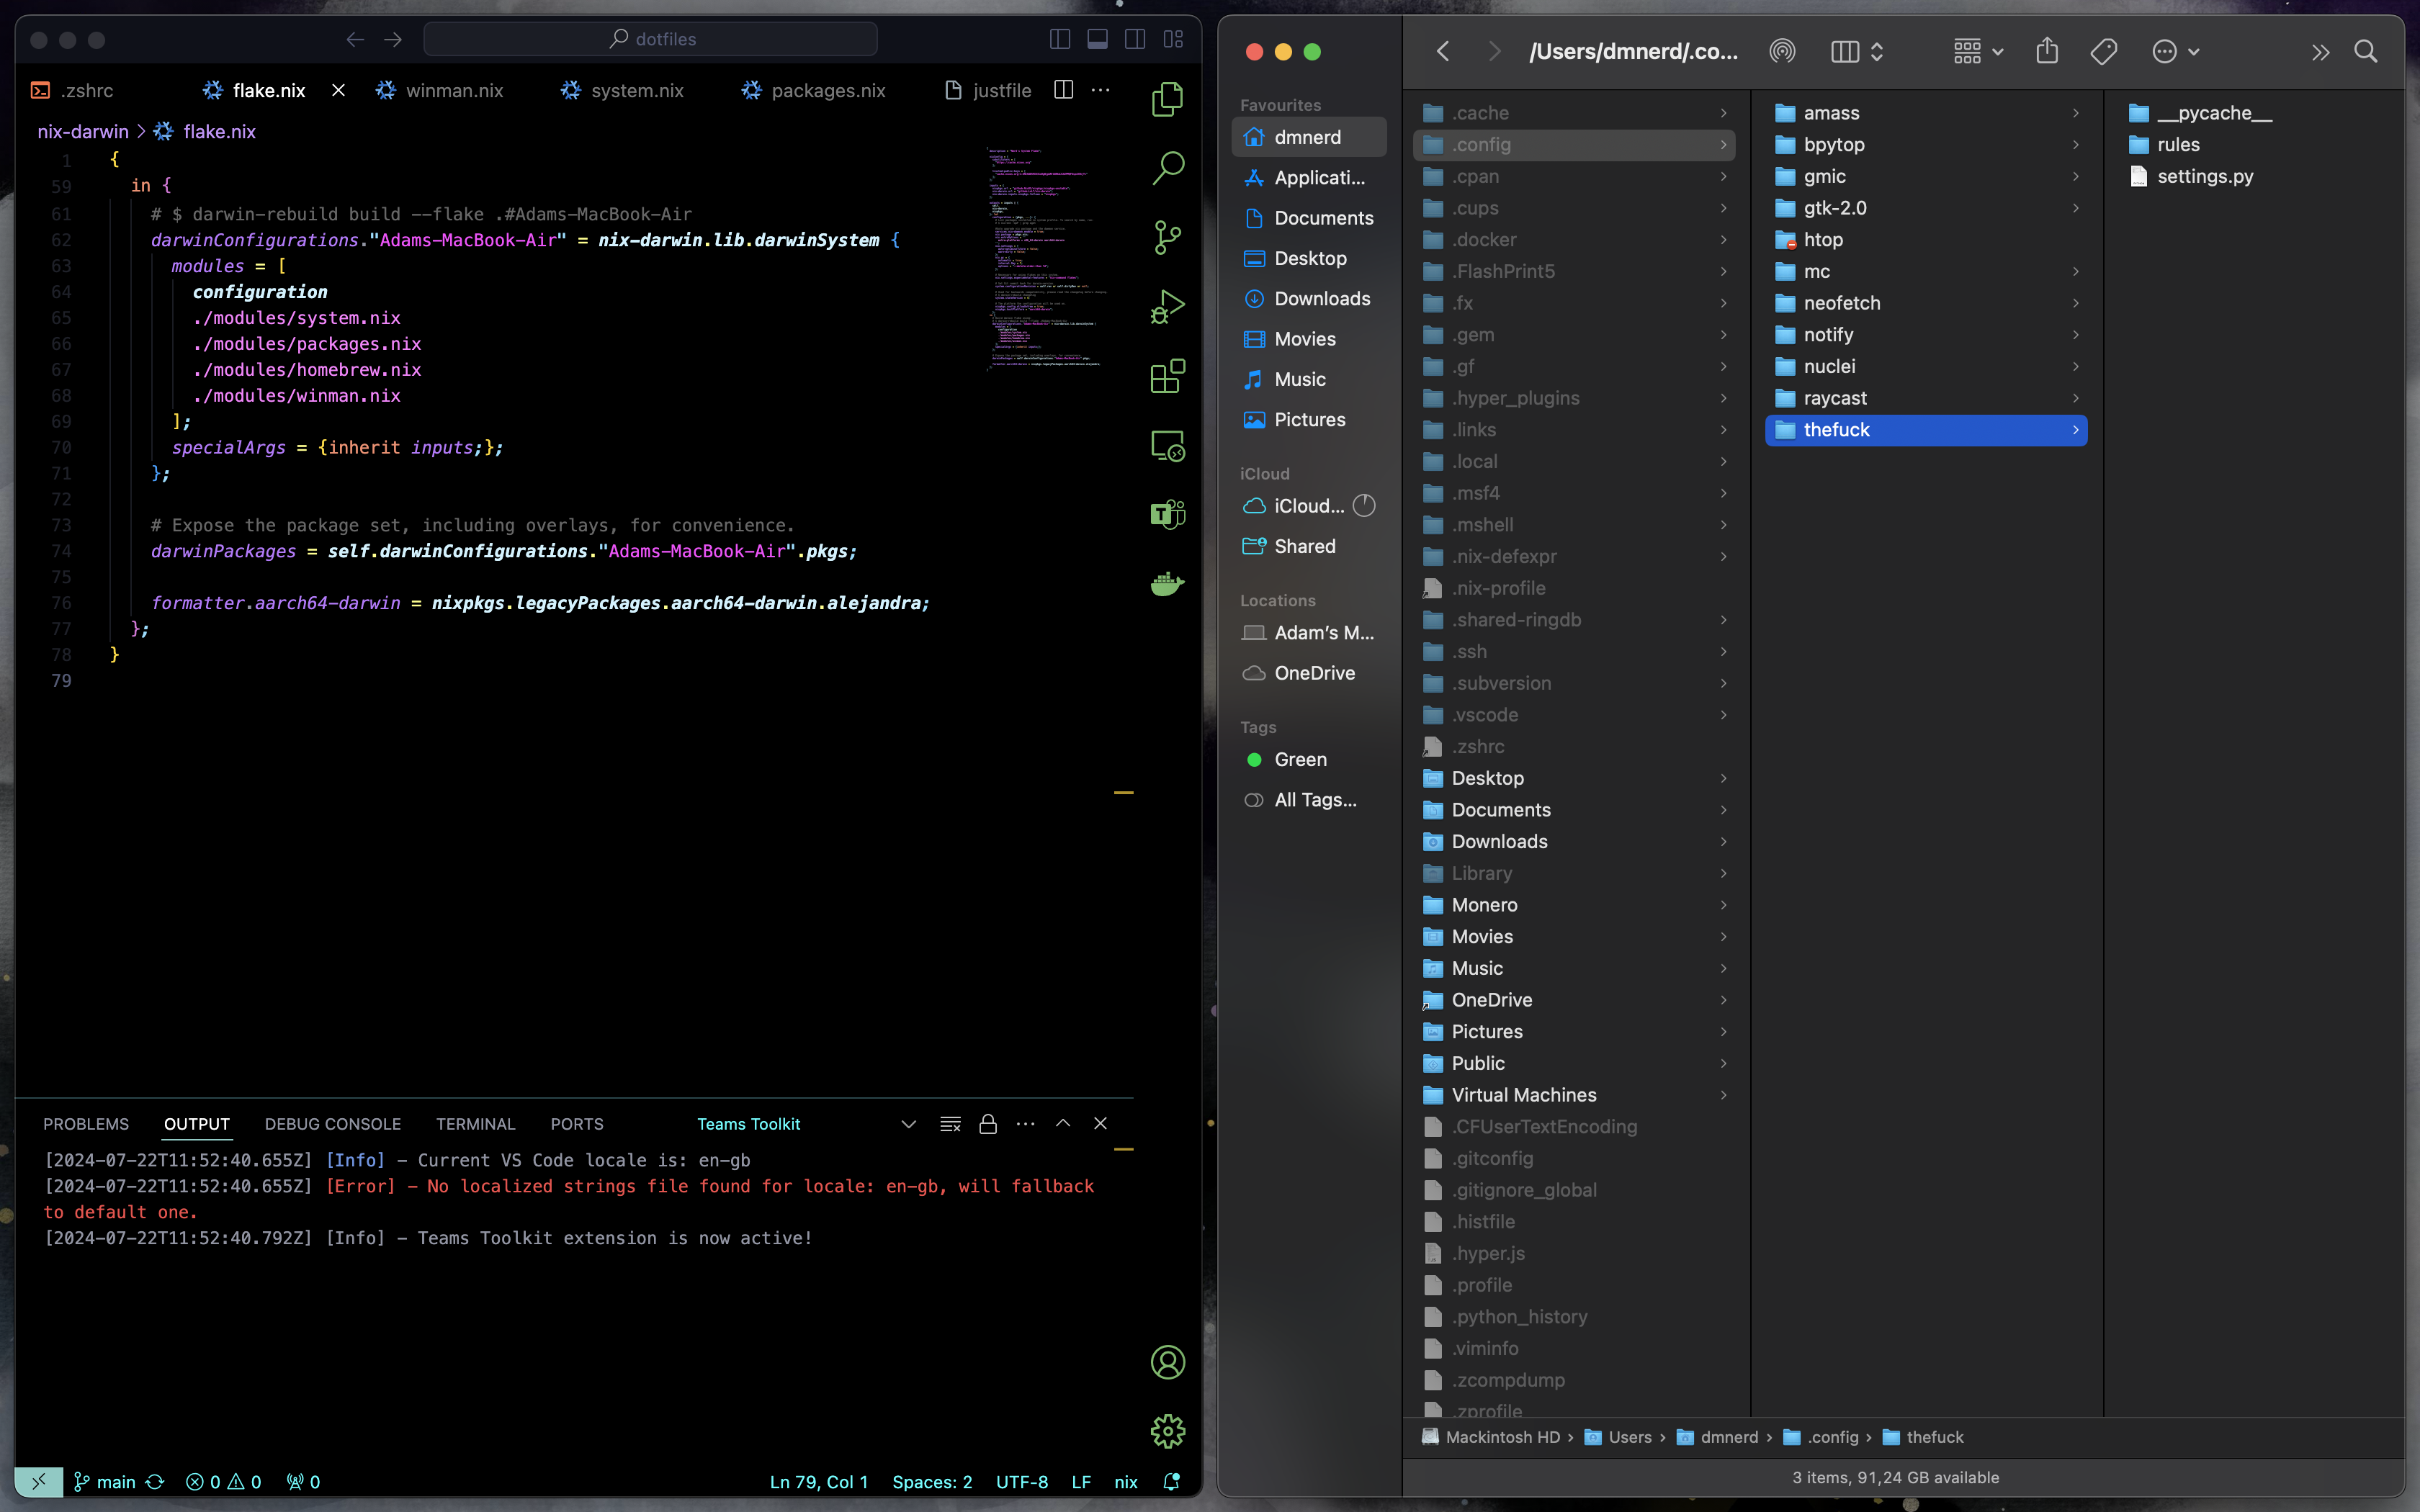Click the AirDrop icon in Finder toolbar

[x=1782, y=51]
